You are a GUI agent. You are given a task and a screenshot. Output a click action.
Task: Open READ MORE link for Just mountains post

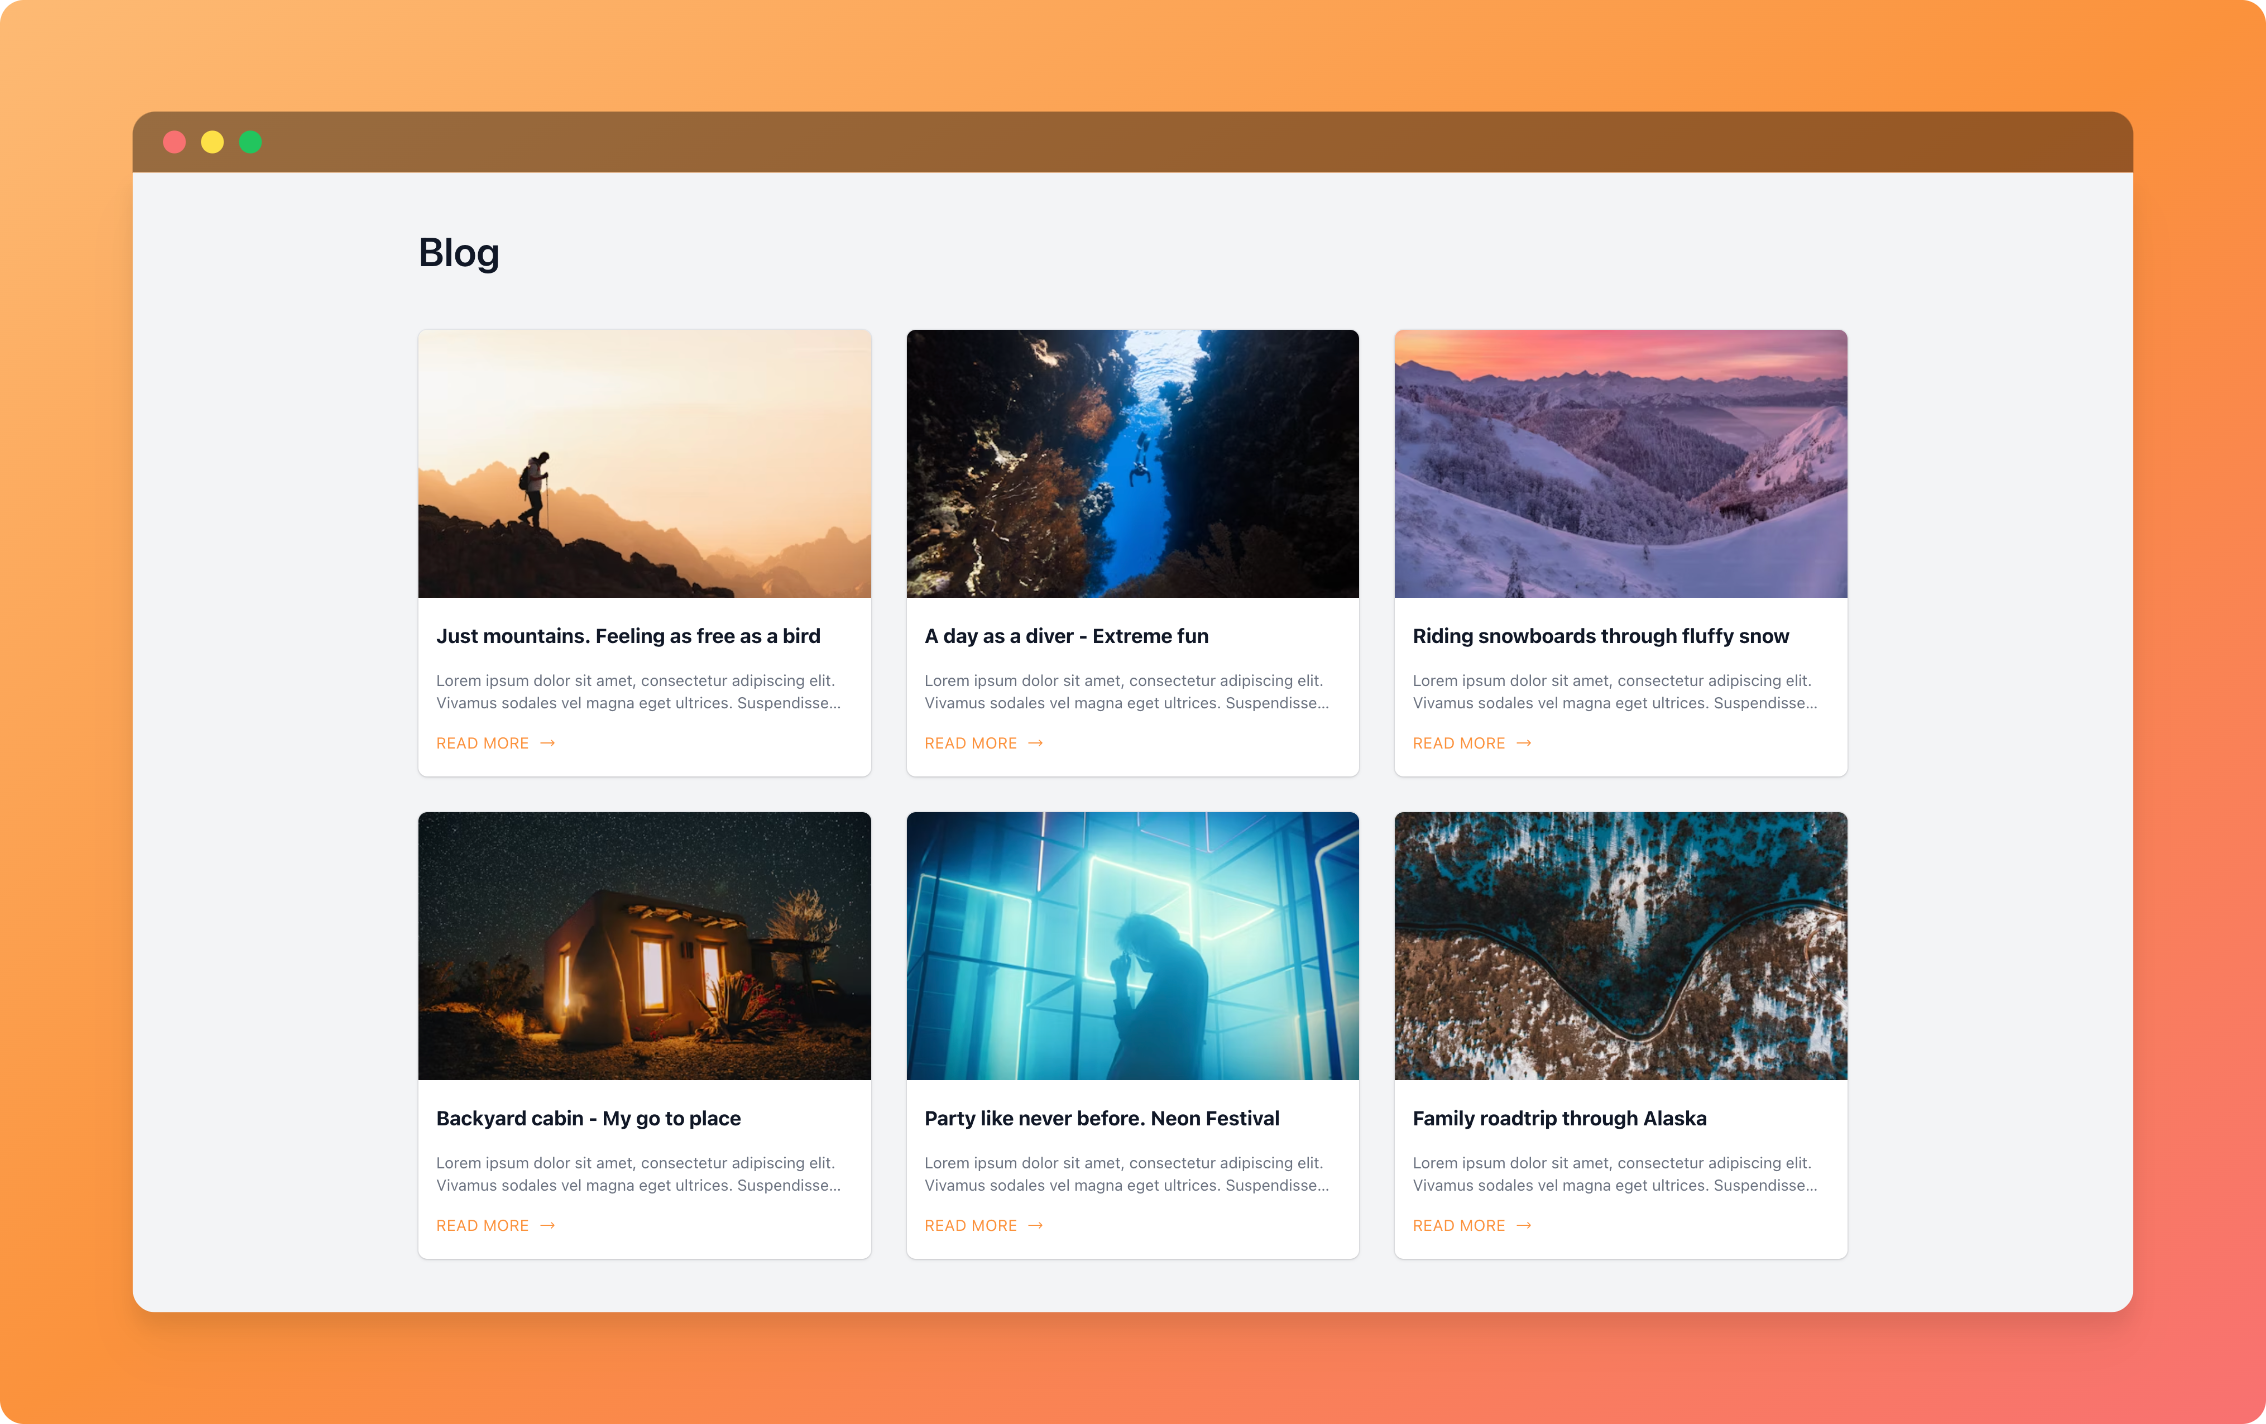495,743
